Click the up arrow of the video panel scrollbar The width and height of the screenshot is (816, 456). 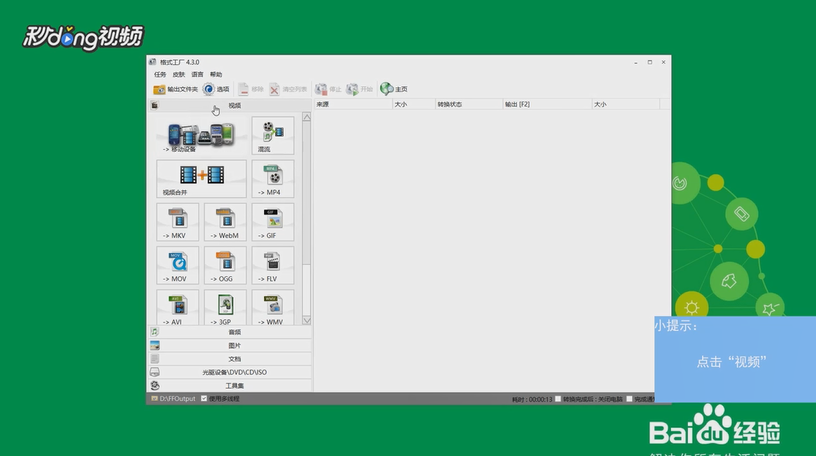pyautogui.click(x=307, y=117)
